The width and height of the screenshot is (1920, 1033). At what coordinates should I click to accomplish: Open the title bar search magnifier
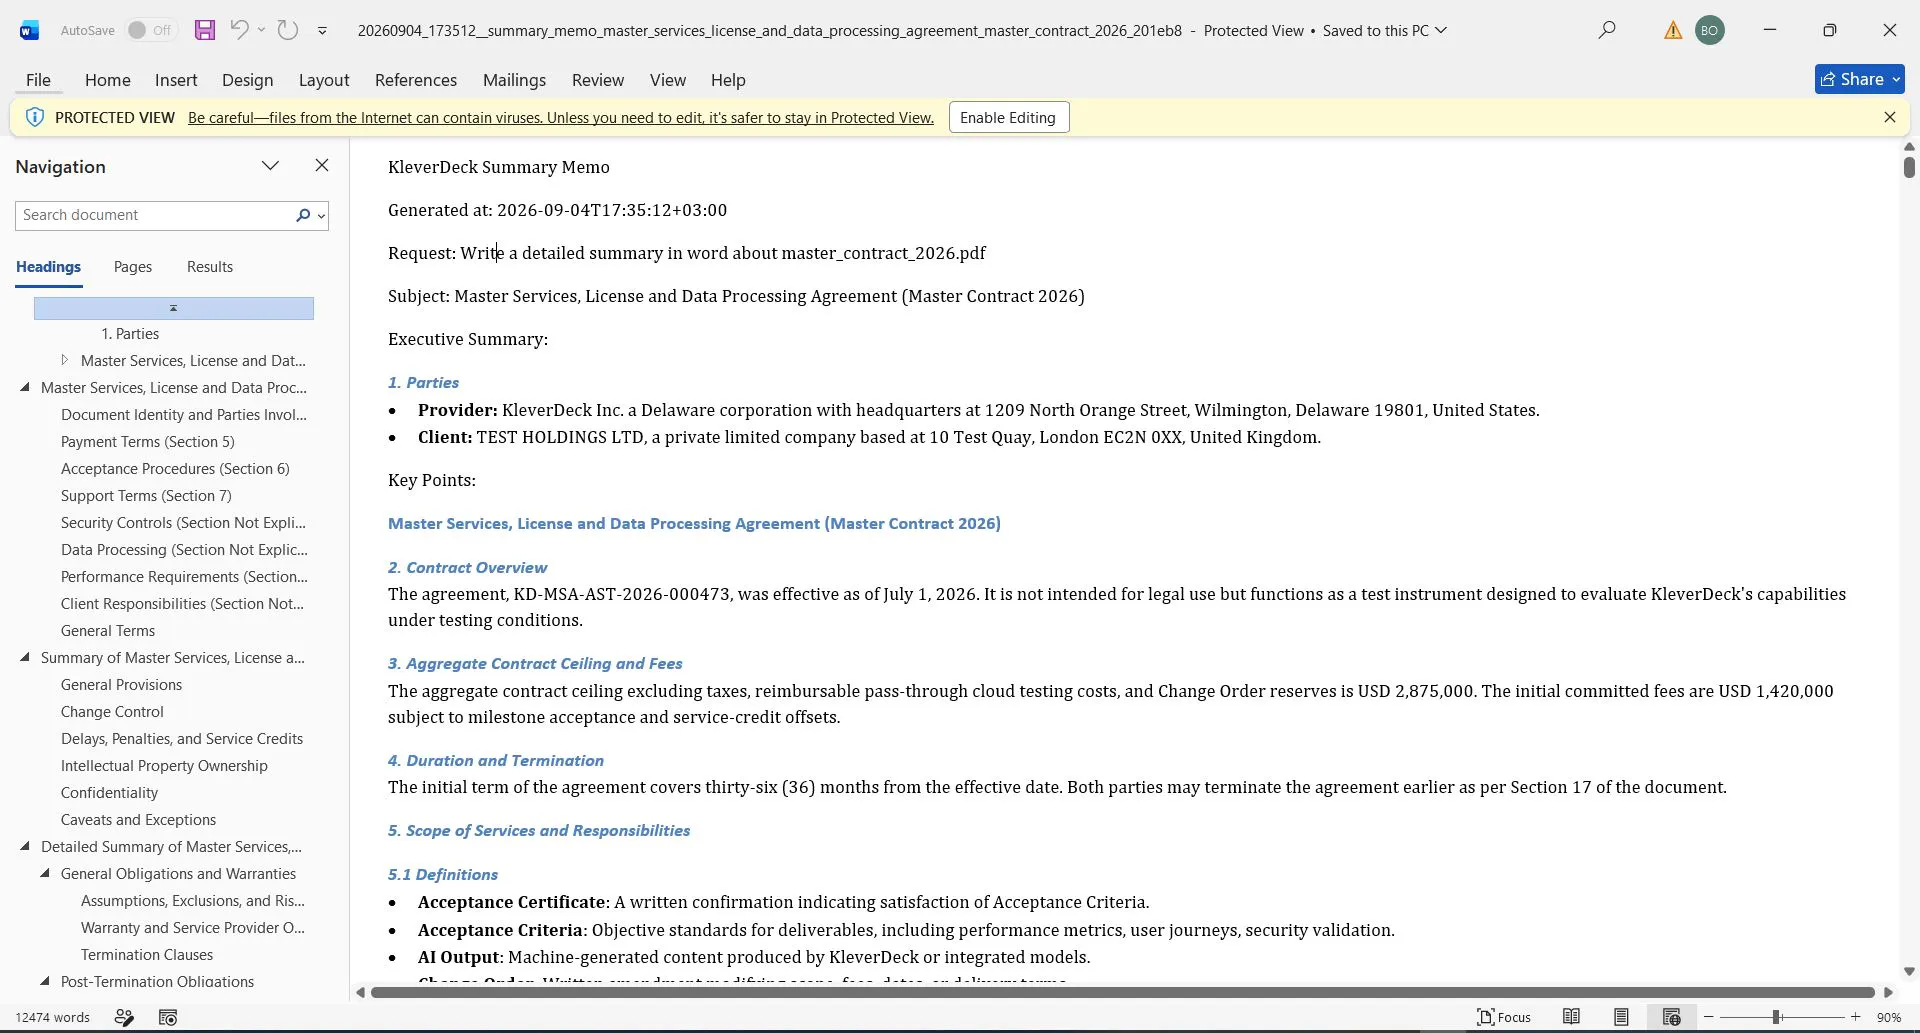pos(1607,30)
